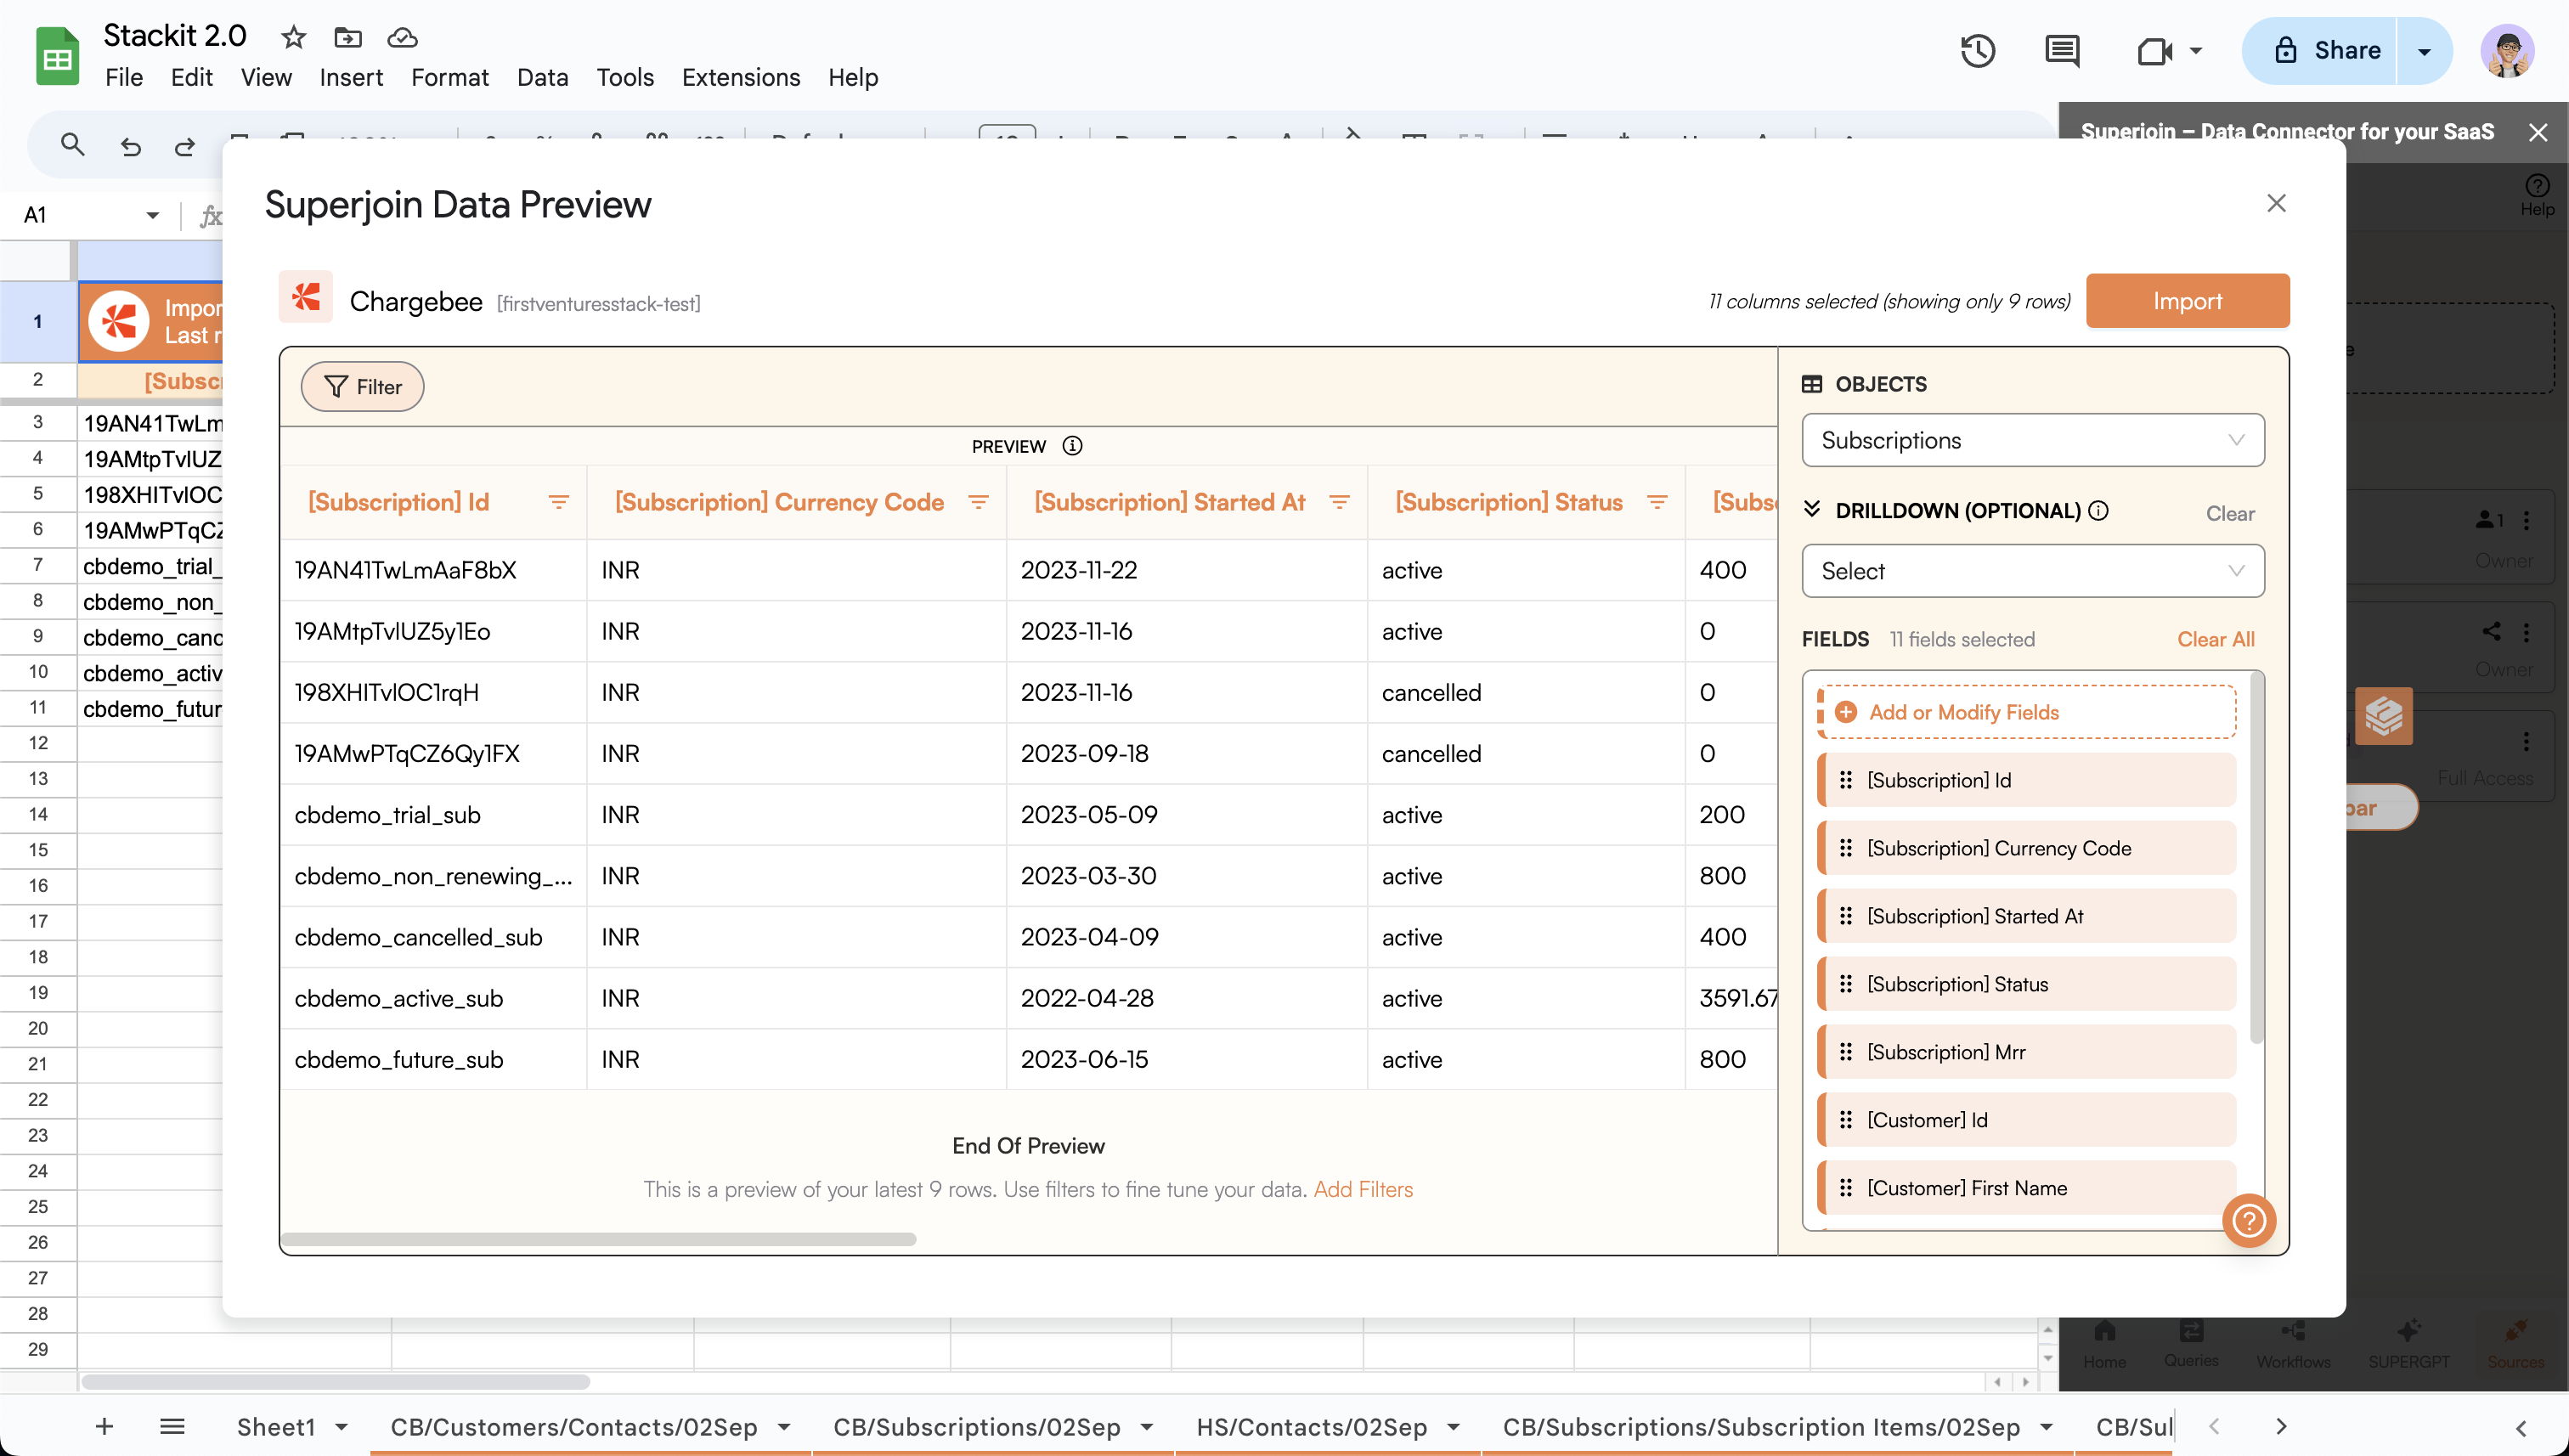Click the preview horizontal scrollbar

(598, 1239)
